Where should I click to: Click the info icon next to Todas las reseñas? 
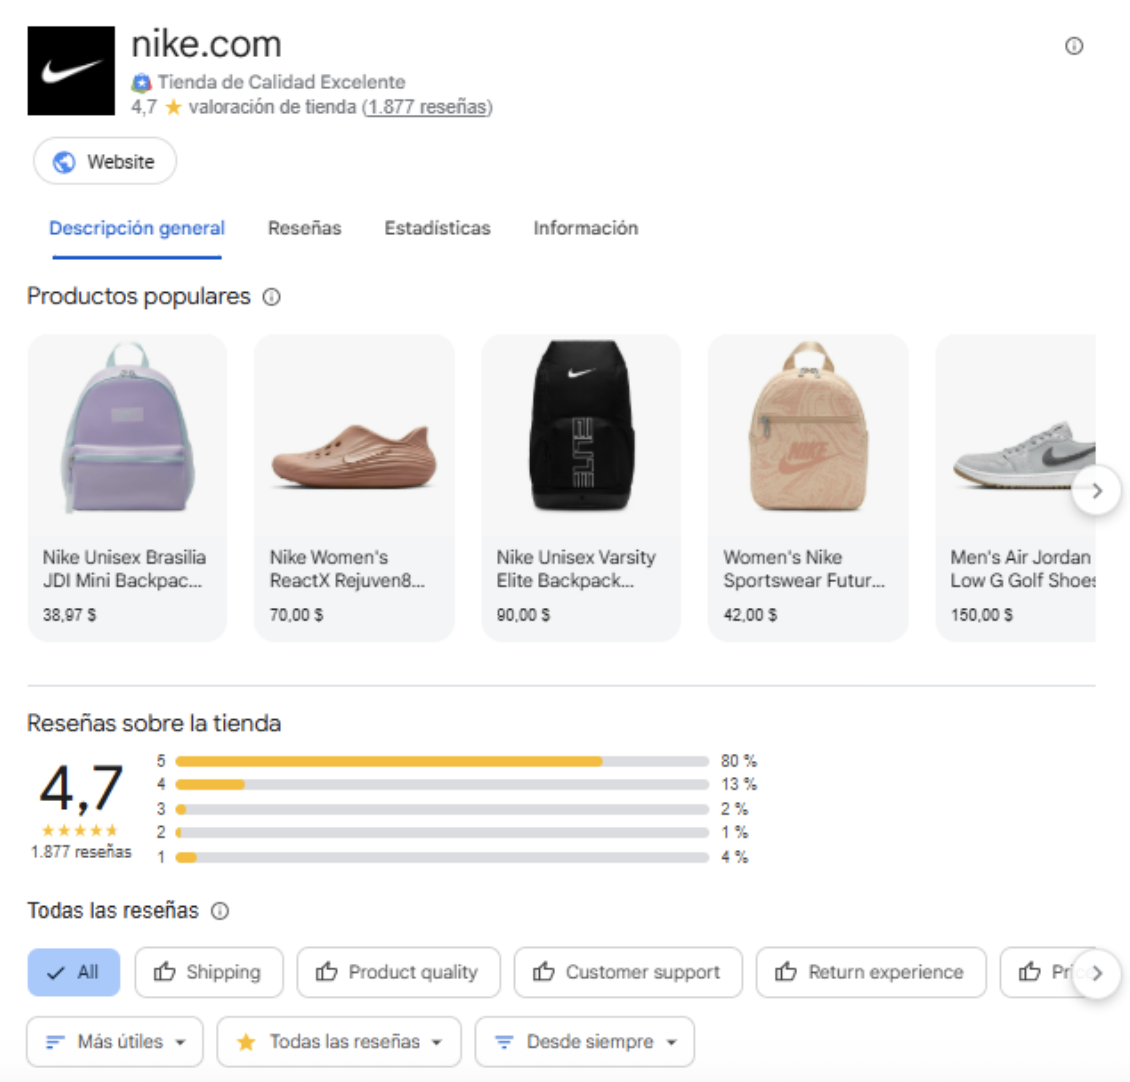tap(220, 911)
